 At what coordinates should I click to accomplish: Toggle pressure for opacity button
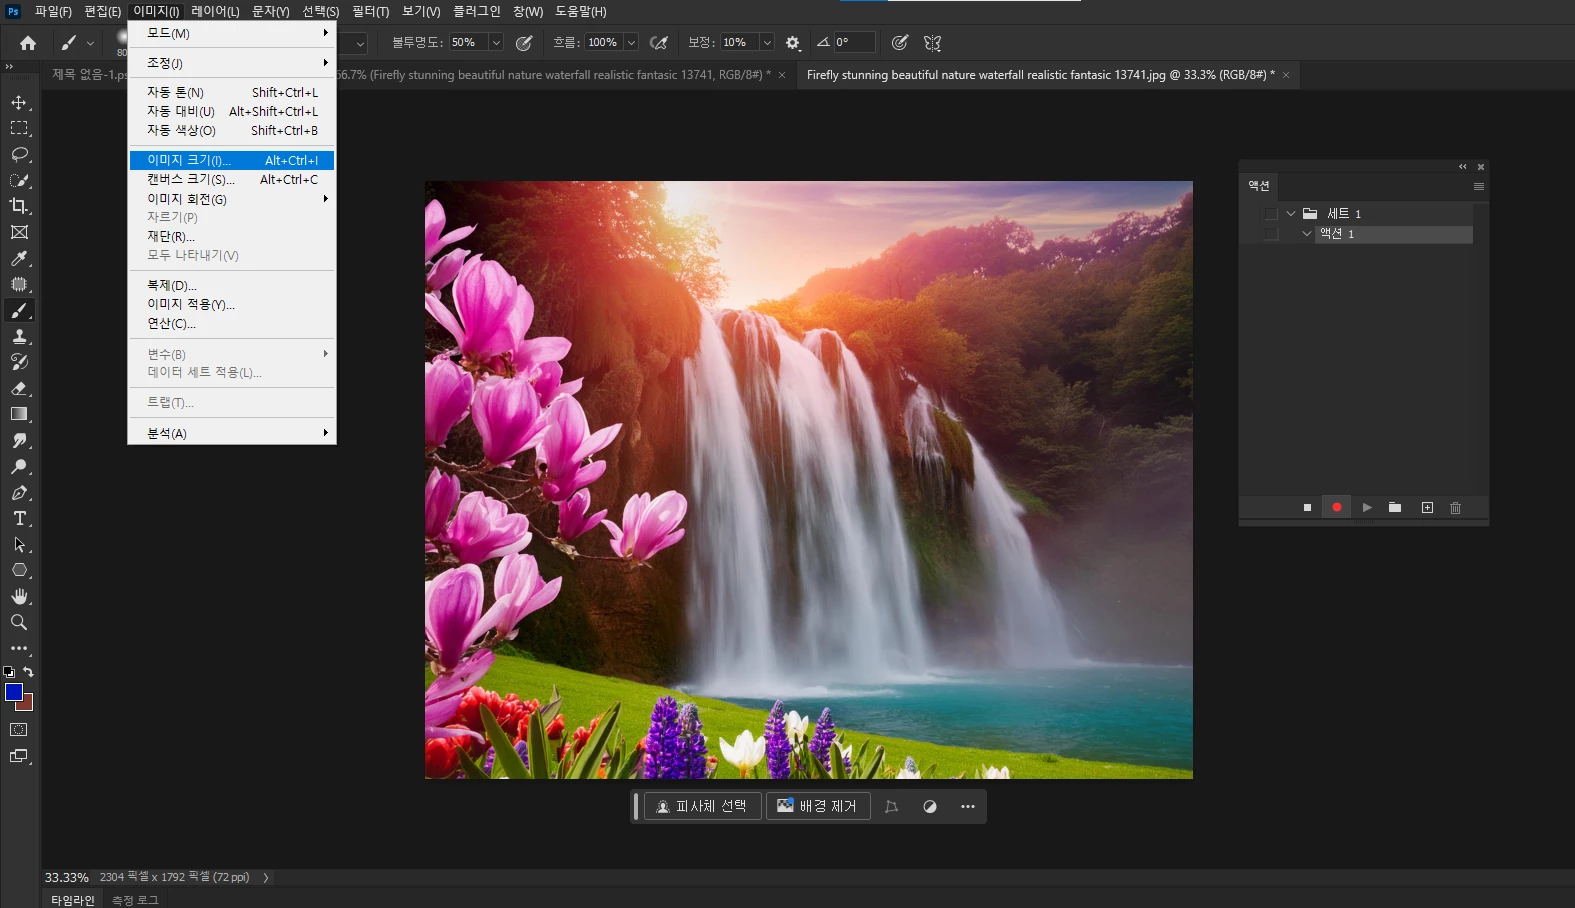pos(524,43)
